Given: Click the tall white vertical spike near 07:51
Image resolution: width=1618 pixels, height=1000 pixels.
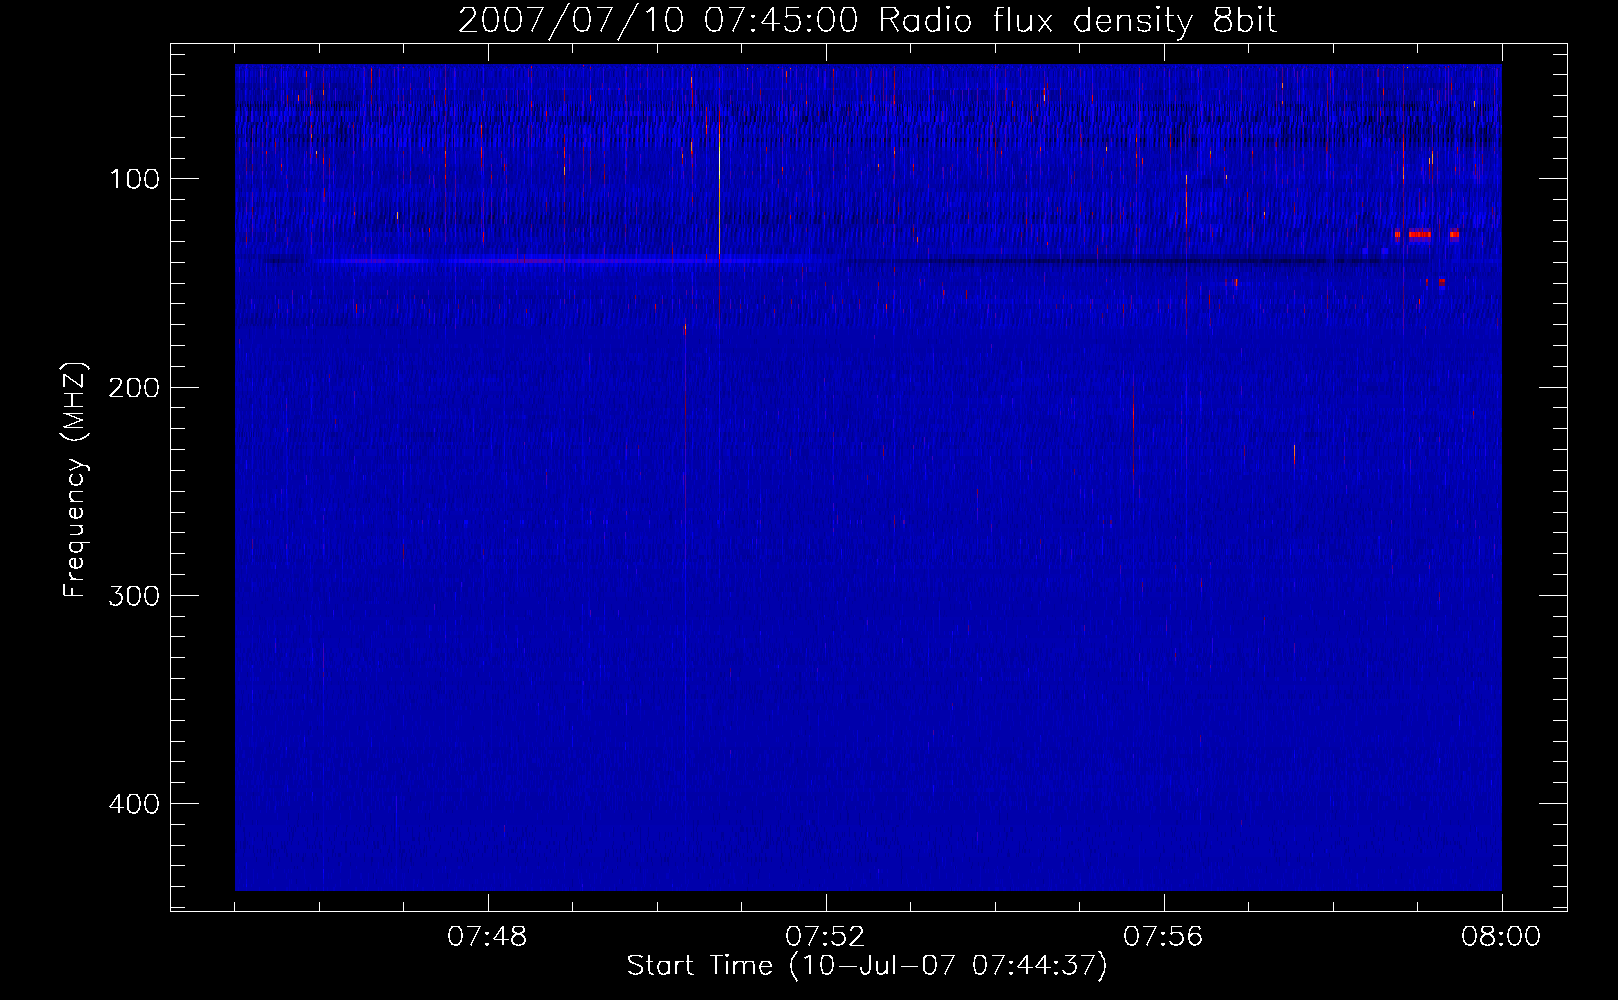Looking at the screenshot, I should point(719,185).
